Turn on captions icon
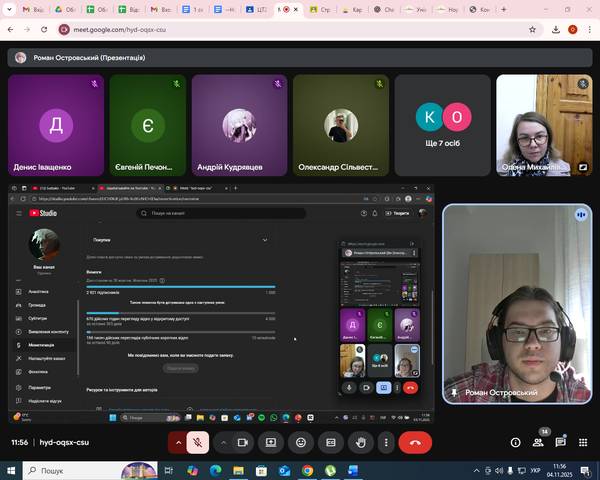Image resolution: width=600 pixels, height=480 pixels. click(x=330, y=442)
